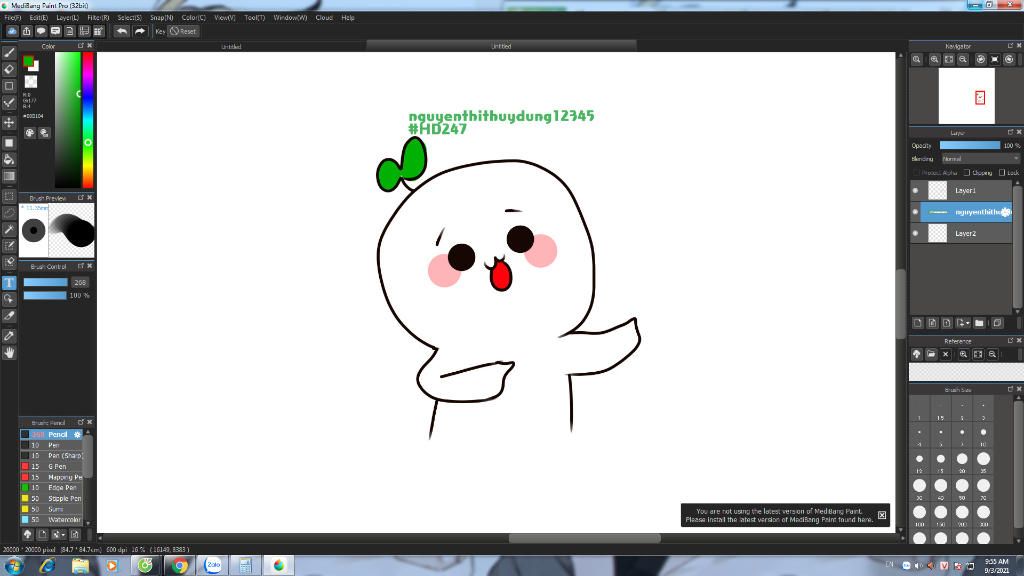Image resolution: width=1024 pixels, height=576 pixels.
Task: Select the G Pen brush
Action: pyautogui.click(x=52, y=466)
